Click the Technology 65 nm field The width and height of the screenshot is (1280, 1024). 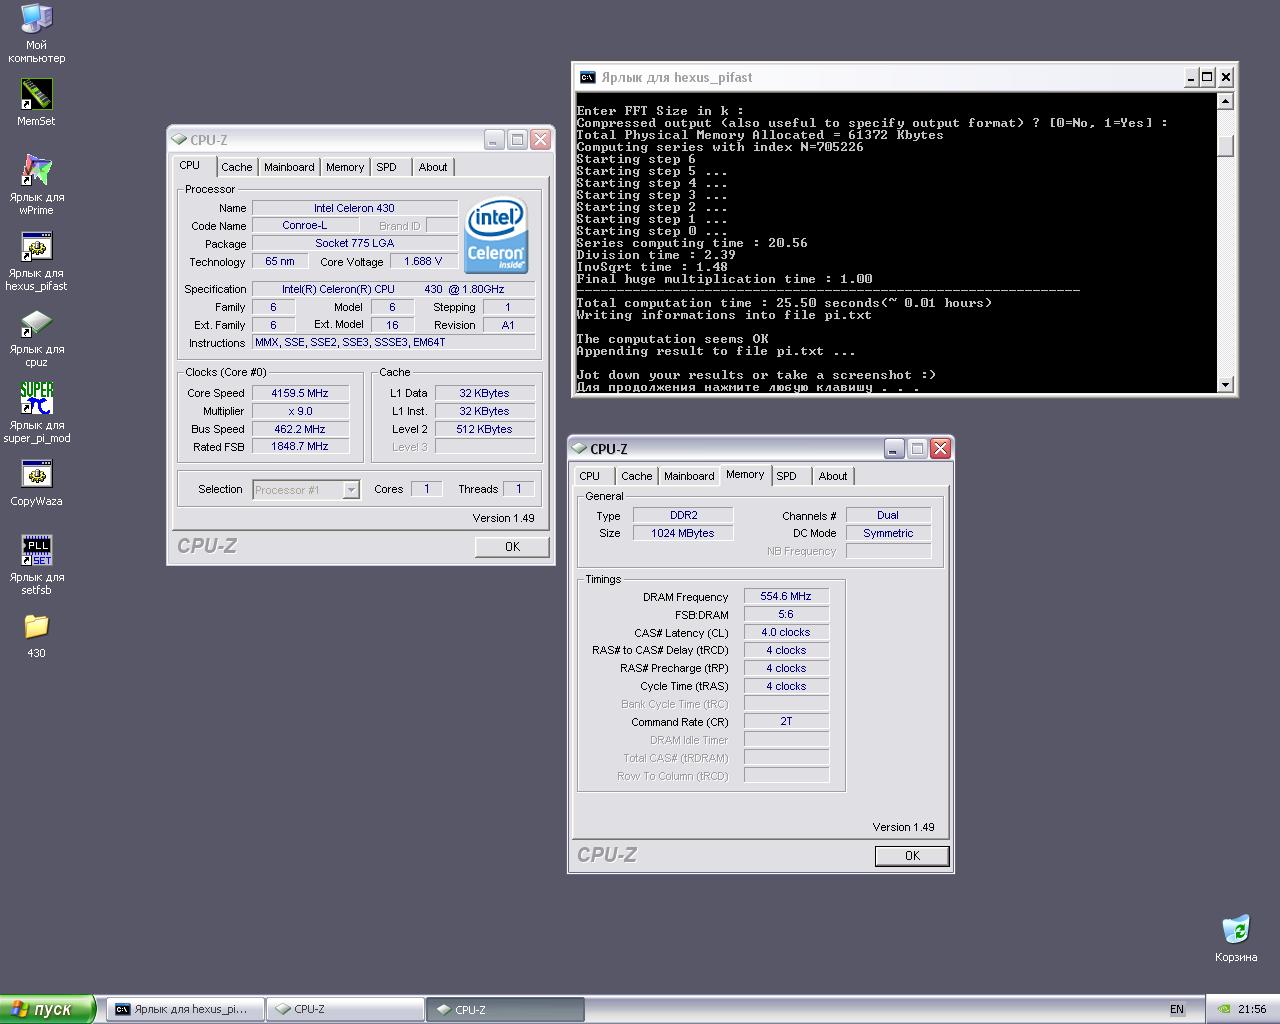pyautogui.click(x=280, y=261)
